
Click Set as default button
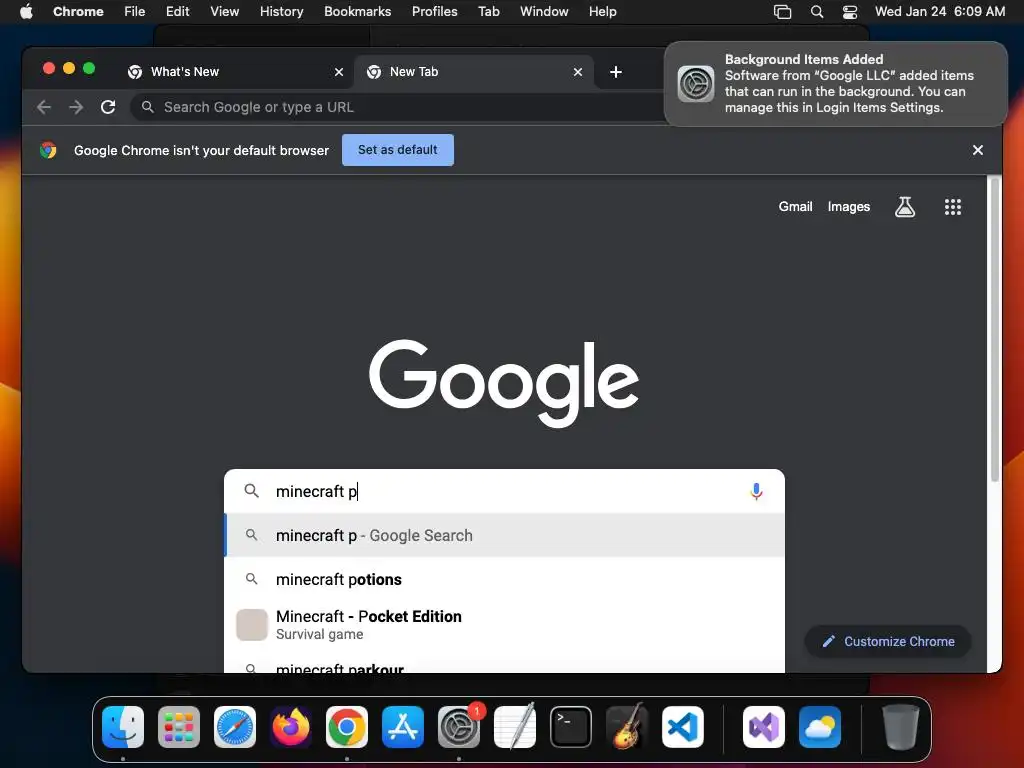(398, 150)
